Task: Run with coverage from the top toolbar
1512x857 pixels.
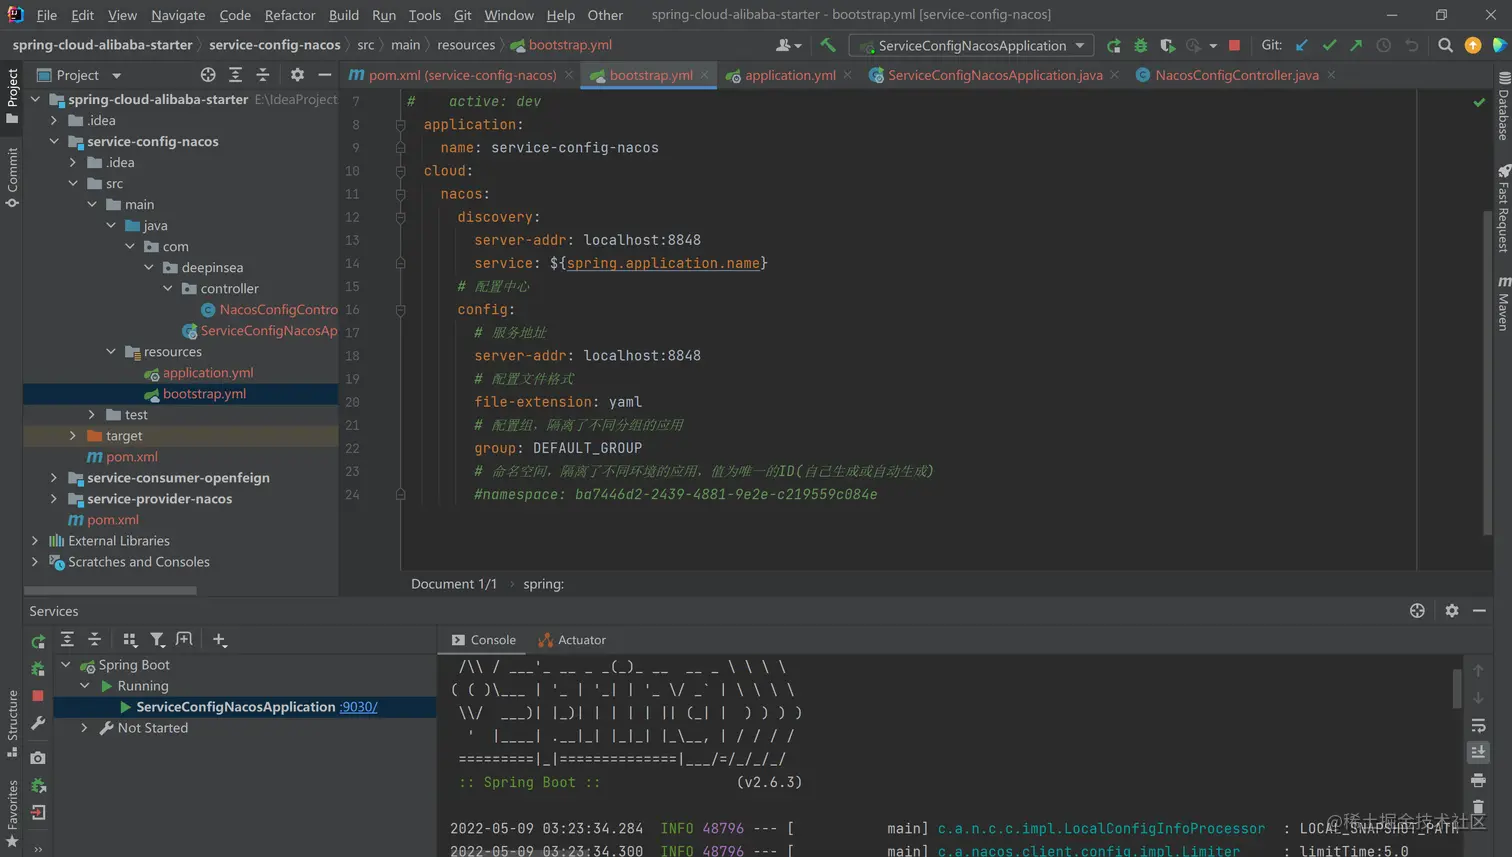Action: [x=1167, y=45]
